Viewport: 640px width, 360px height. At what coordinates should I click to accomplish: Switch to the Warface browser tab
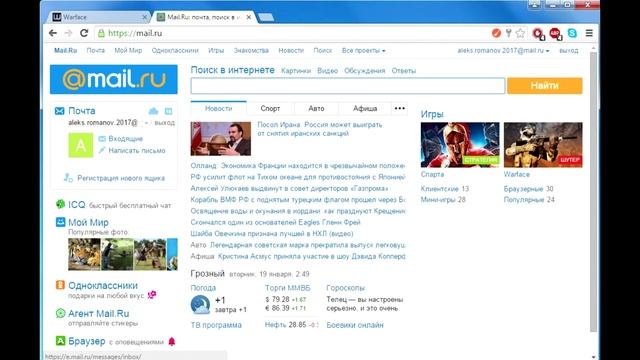point(98,17)
